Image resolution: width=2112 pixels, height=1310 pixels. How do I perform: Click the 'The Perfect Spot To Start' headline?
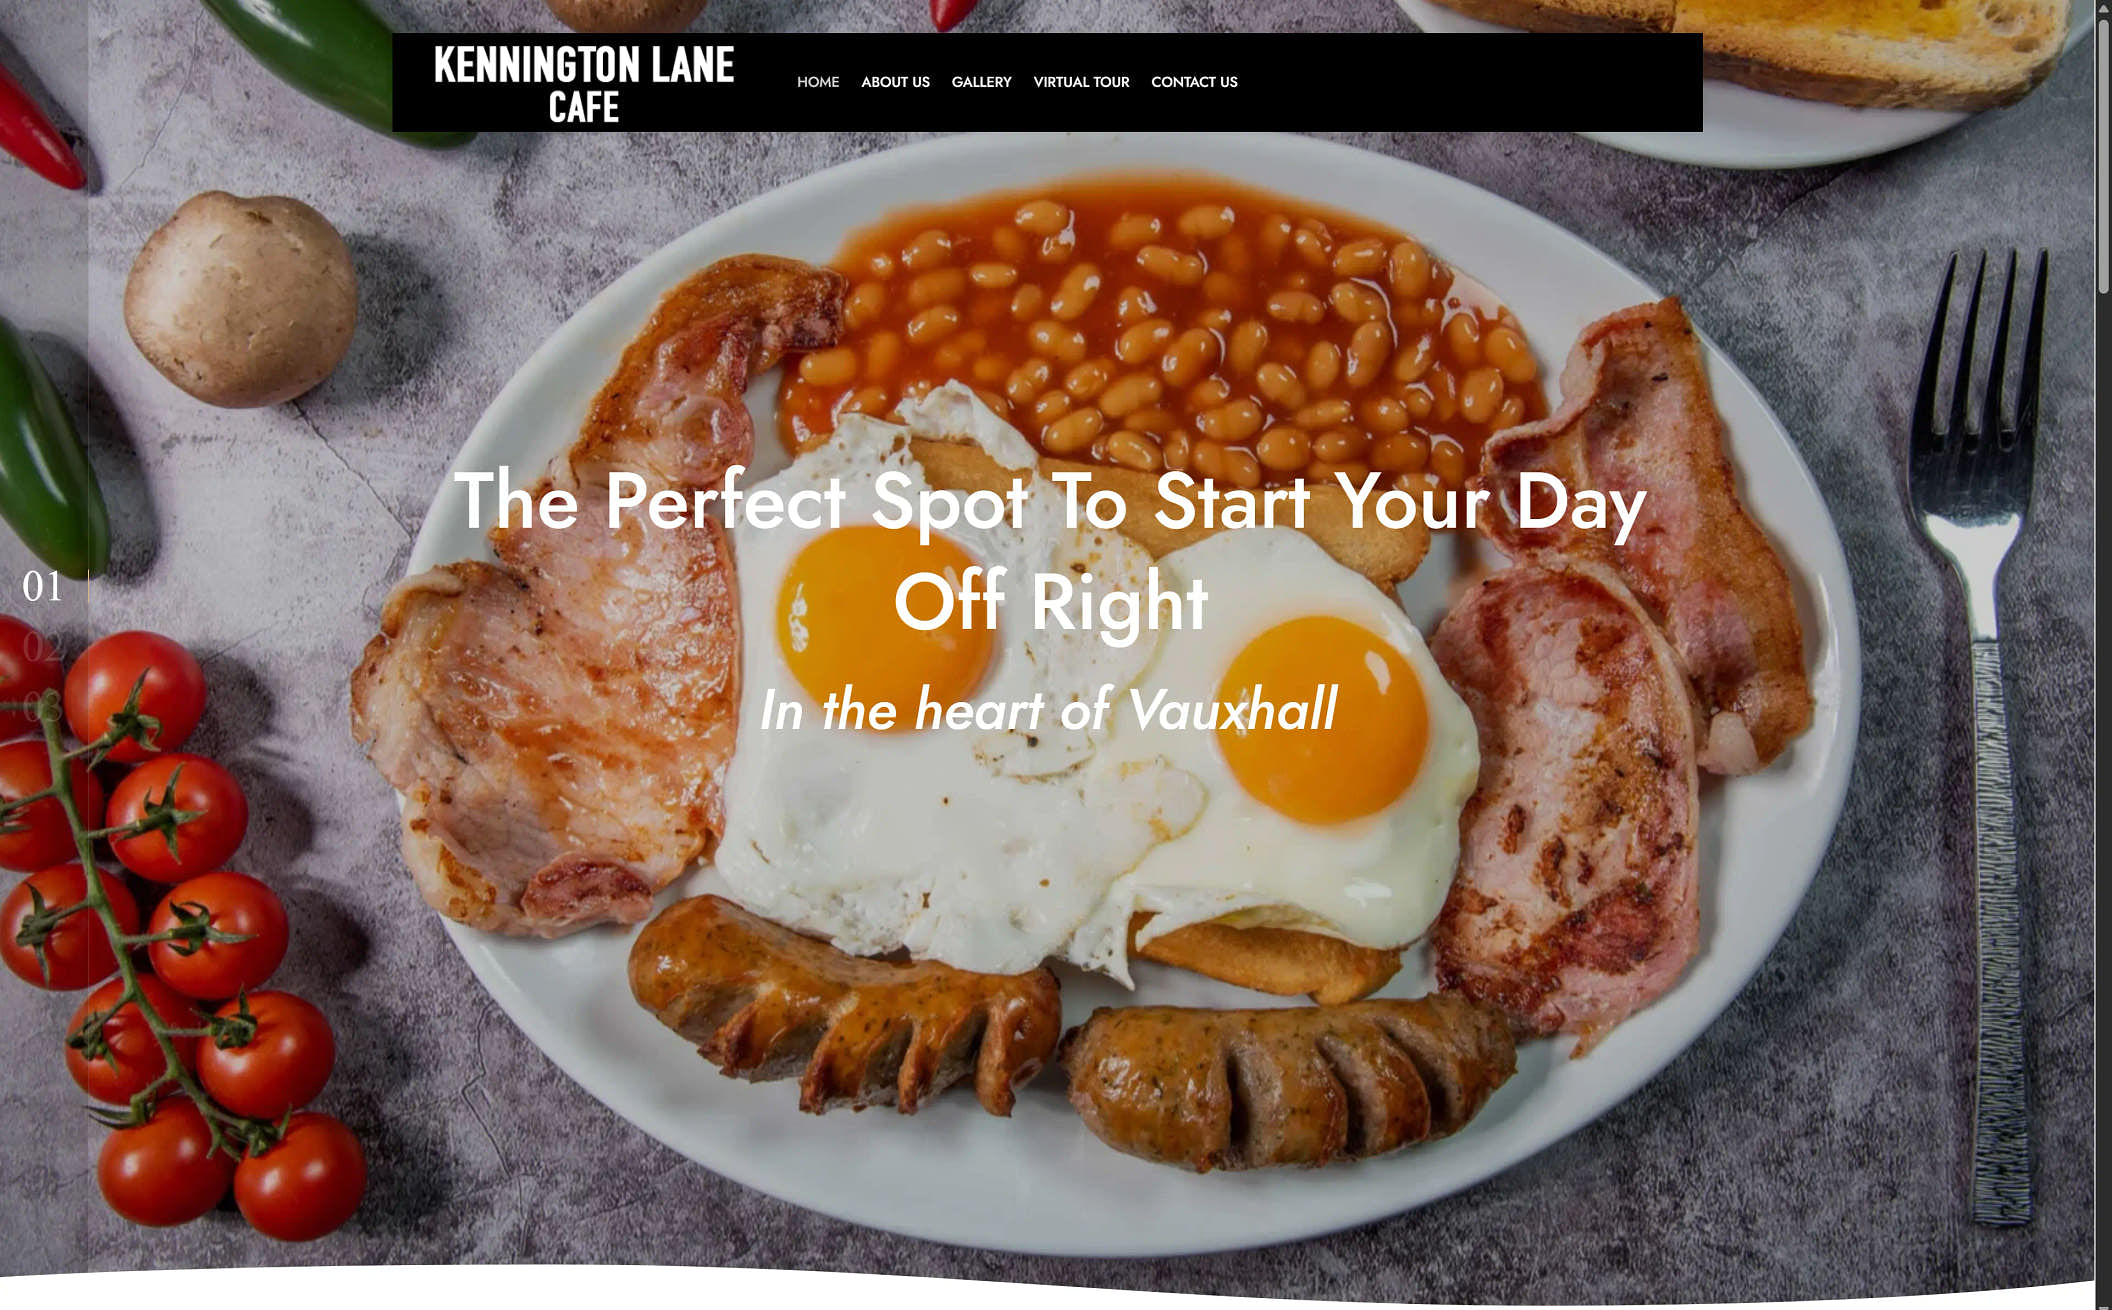coord(1050,551)
